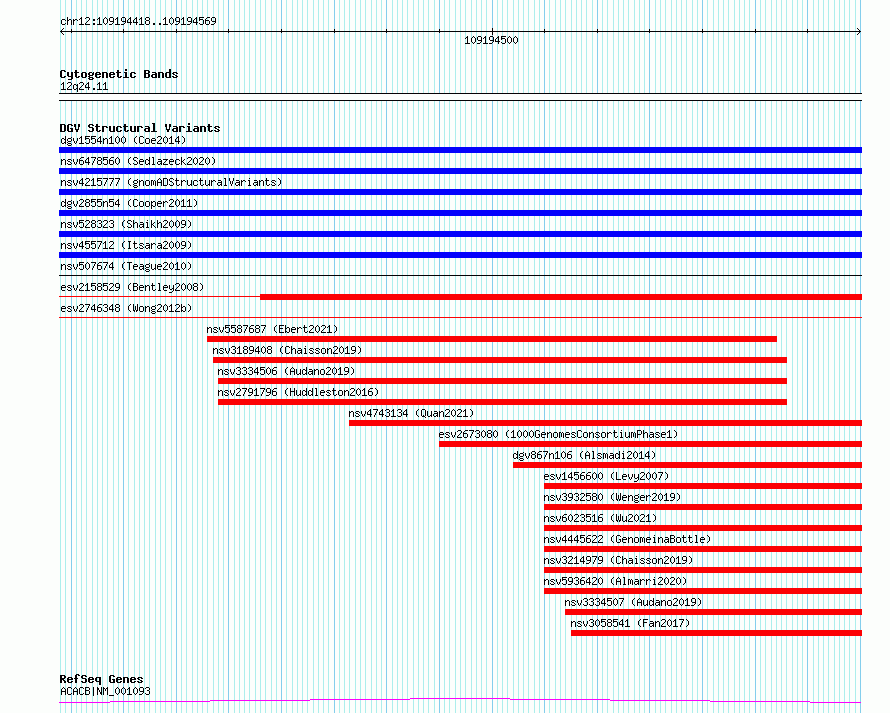Open esv2746348 (Wong2012b) variant details

(126, 308)
